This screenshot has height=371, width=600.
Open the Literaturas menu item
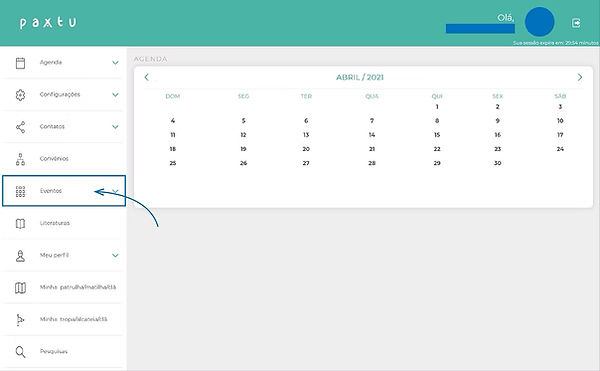click(x=63, y=223)
